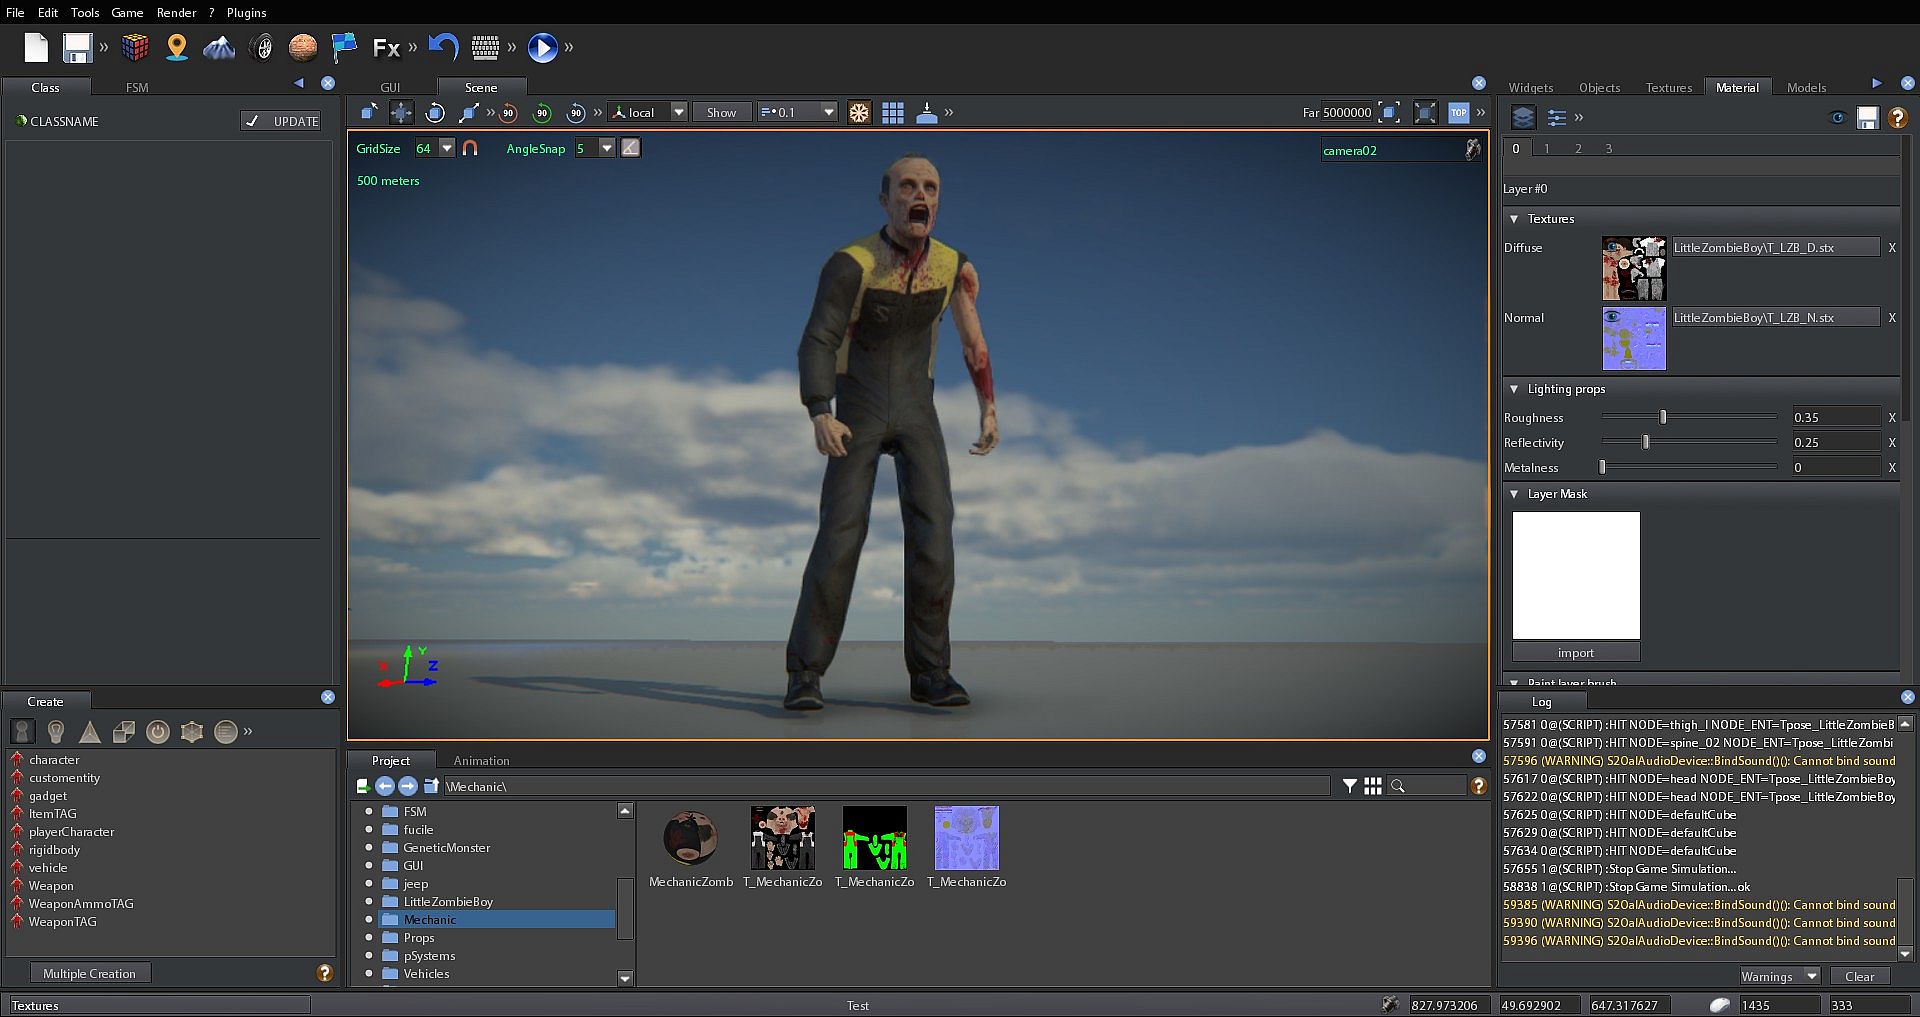Adjust the Roughness slider
The width and height of the screenshot is (1920, 1017).
(x=1663, y=417)
